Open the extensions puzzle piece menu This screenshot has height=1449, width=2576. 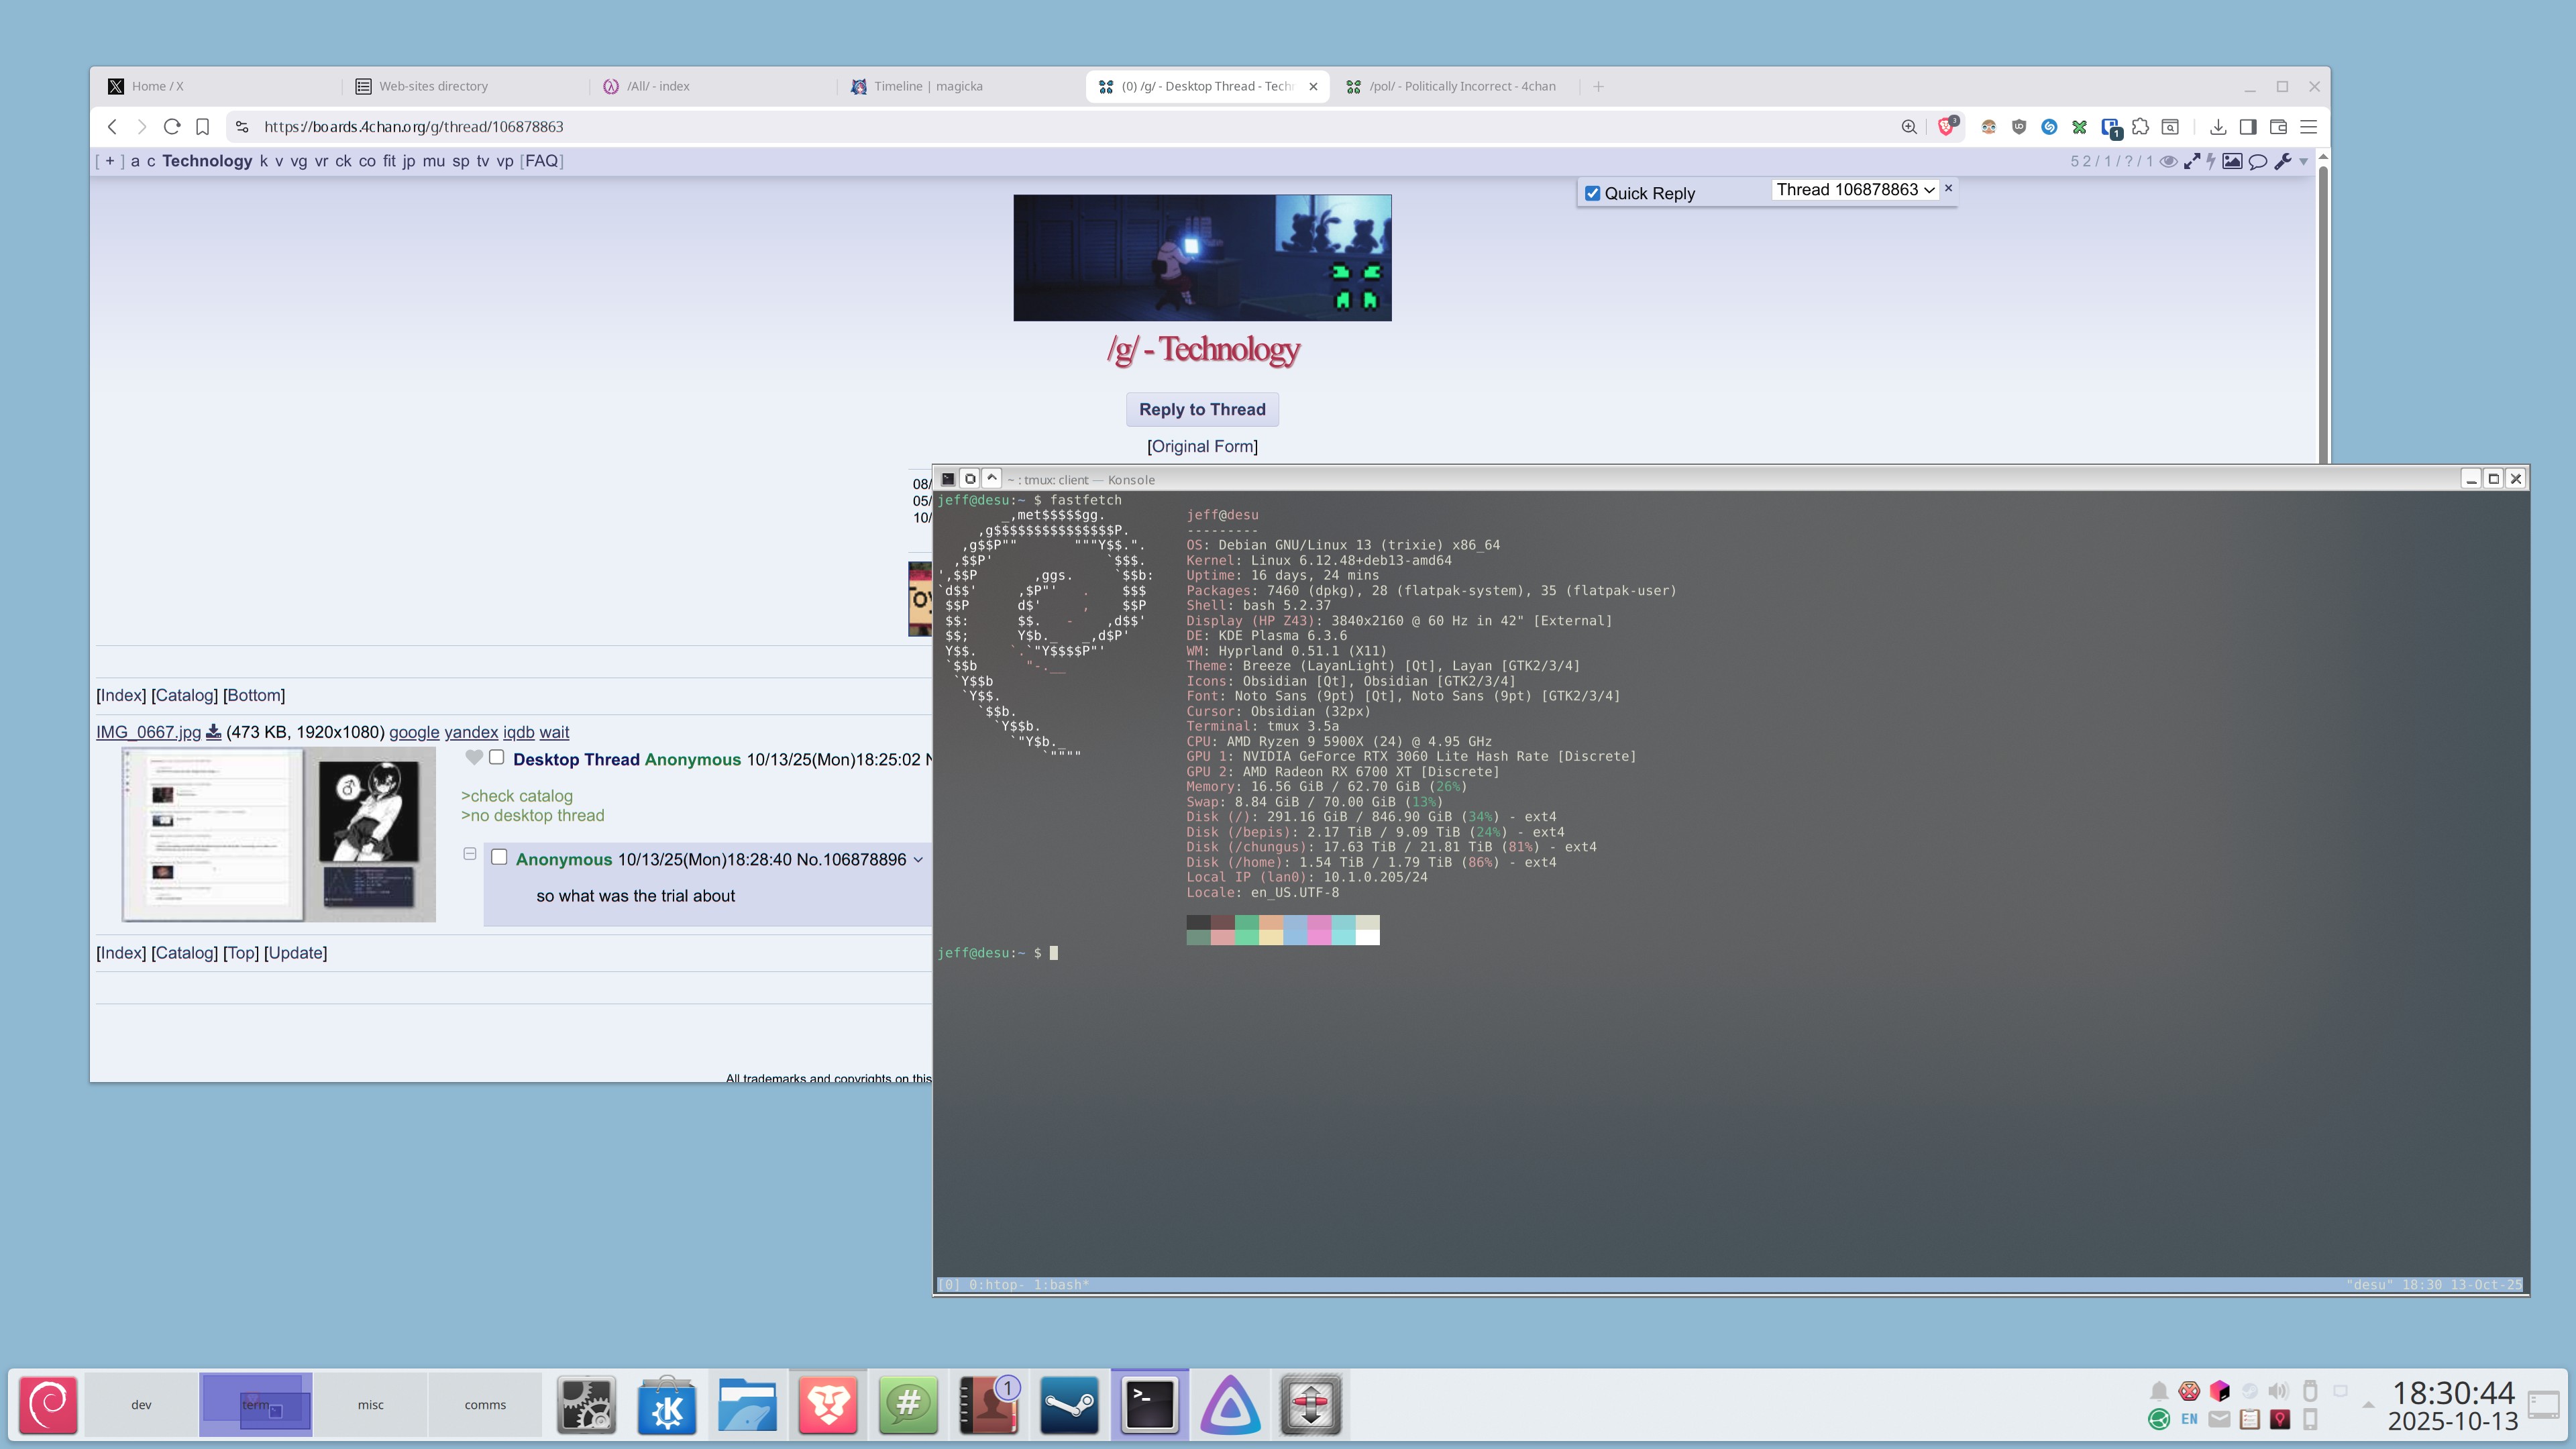tap(2140, 127)
